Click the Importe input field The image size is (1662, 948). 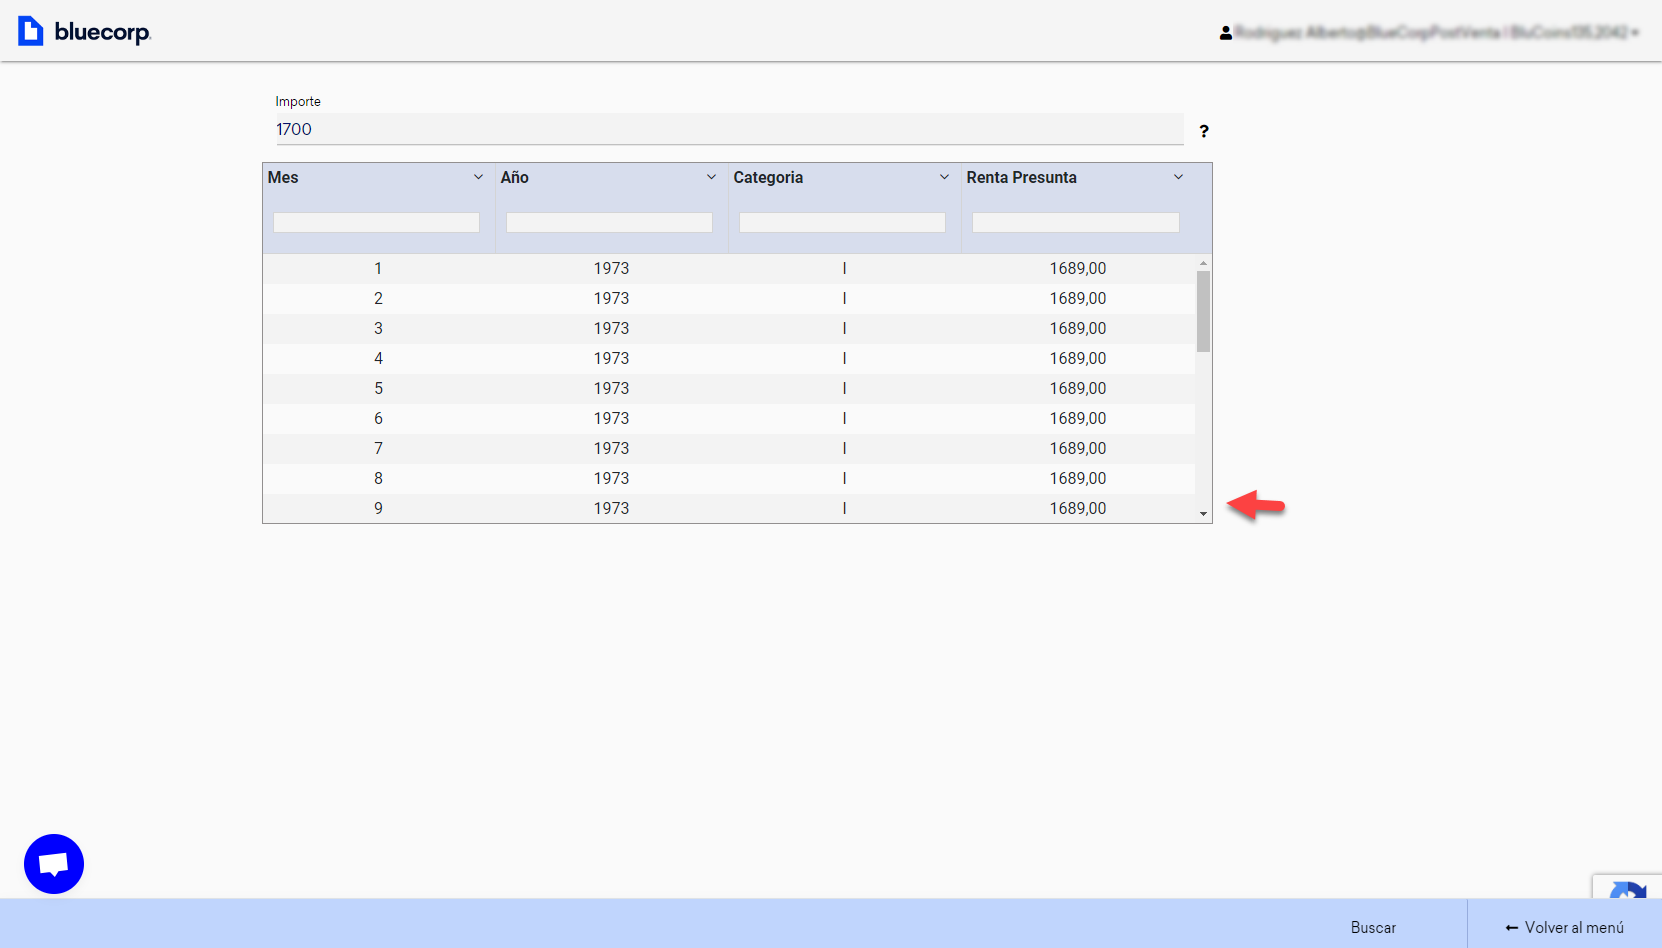point(729,129)
